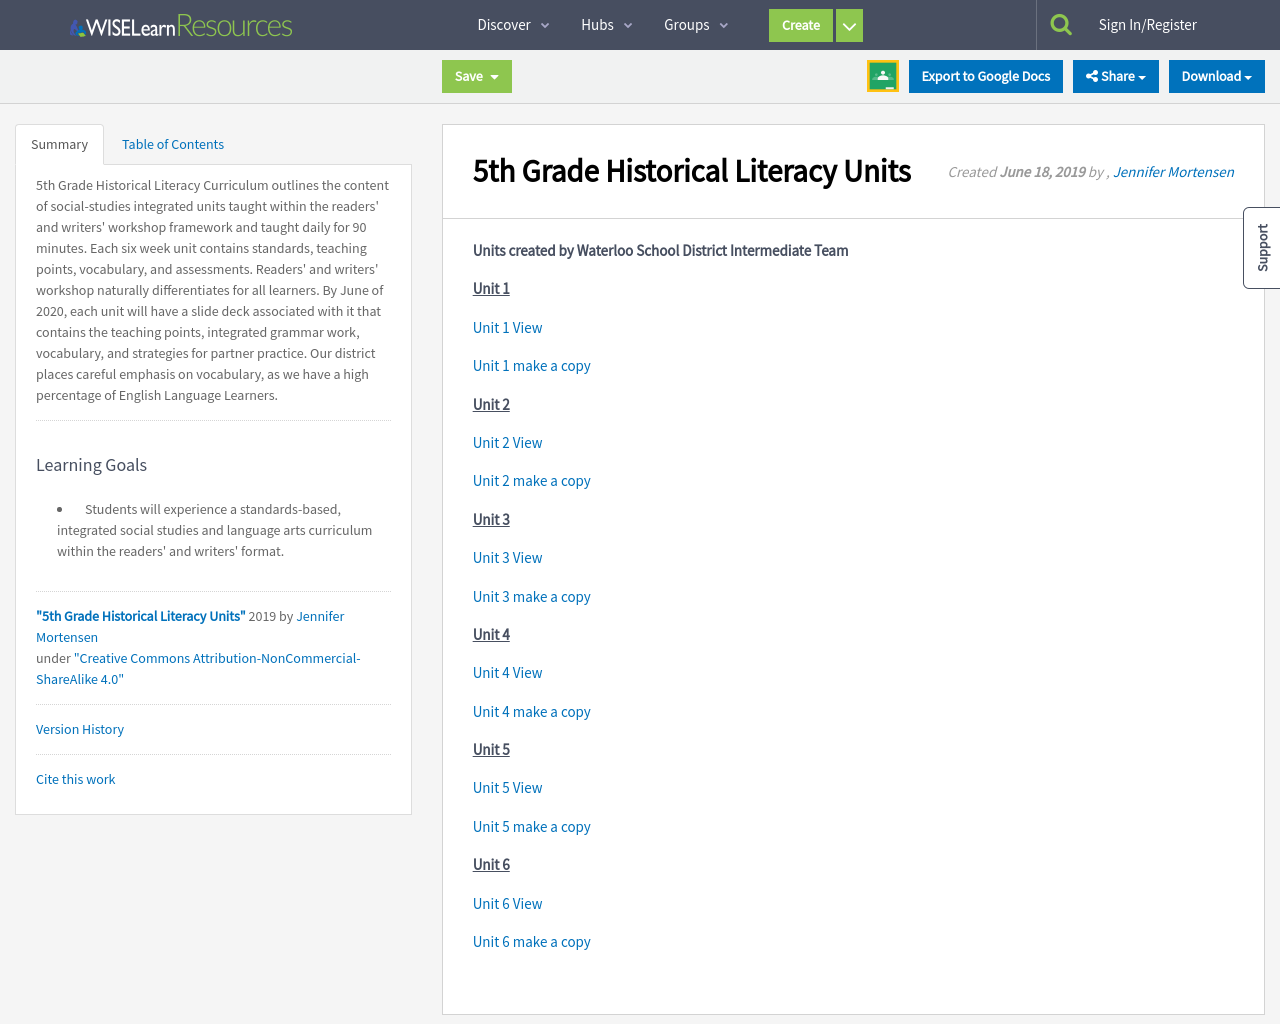This screenshot has height=1024, width=1280.
Task: Click the WISELearn Resources logo
Action: [180, 26]
